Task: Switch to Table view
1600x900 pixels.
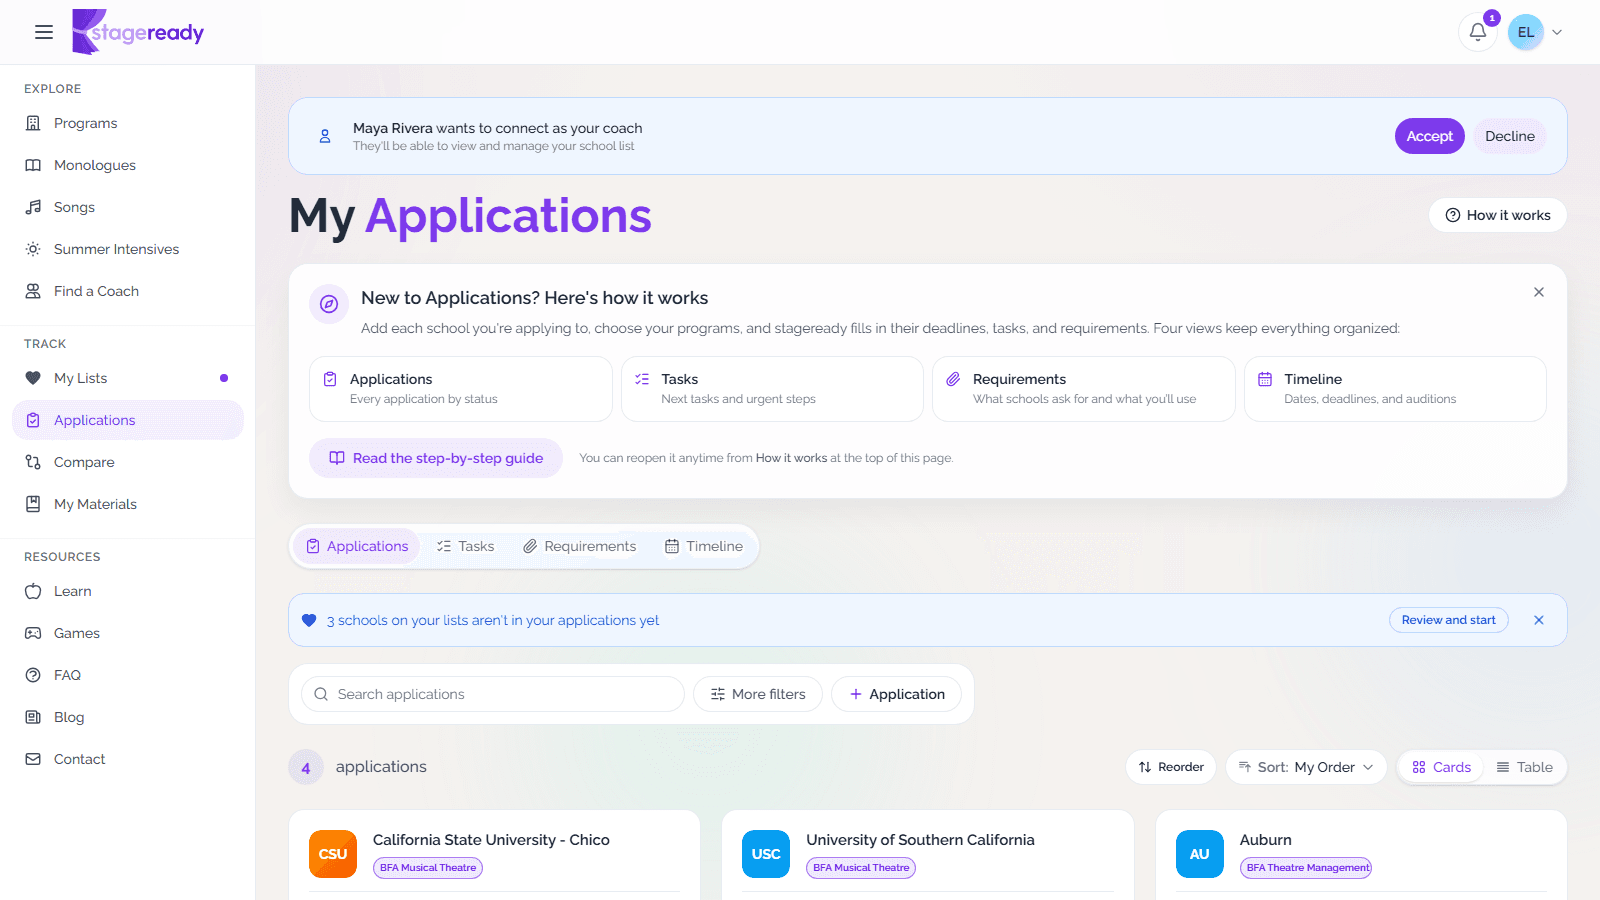Action: [1524, 767]
